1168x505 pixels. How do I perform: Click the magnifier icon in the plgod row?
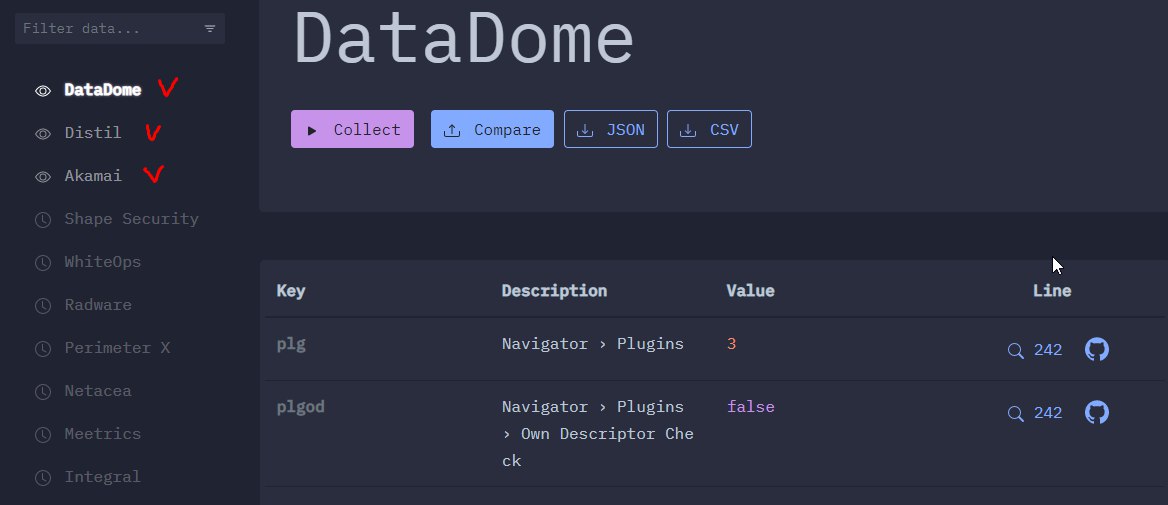(x=1015, y=414)
